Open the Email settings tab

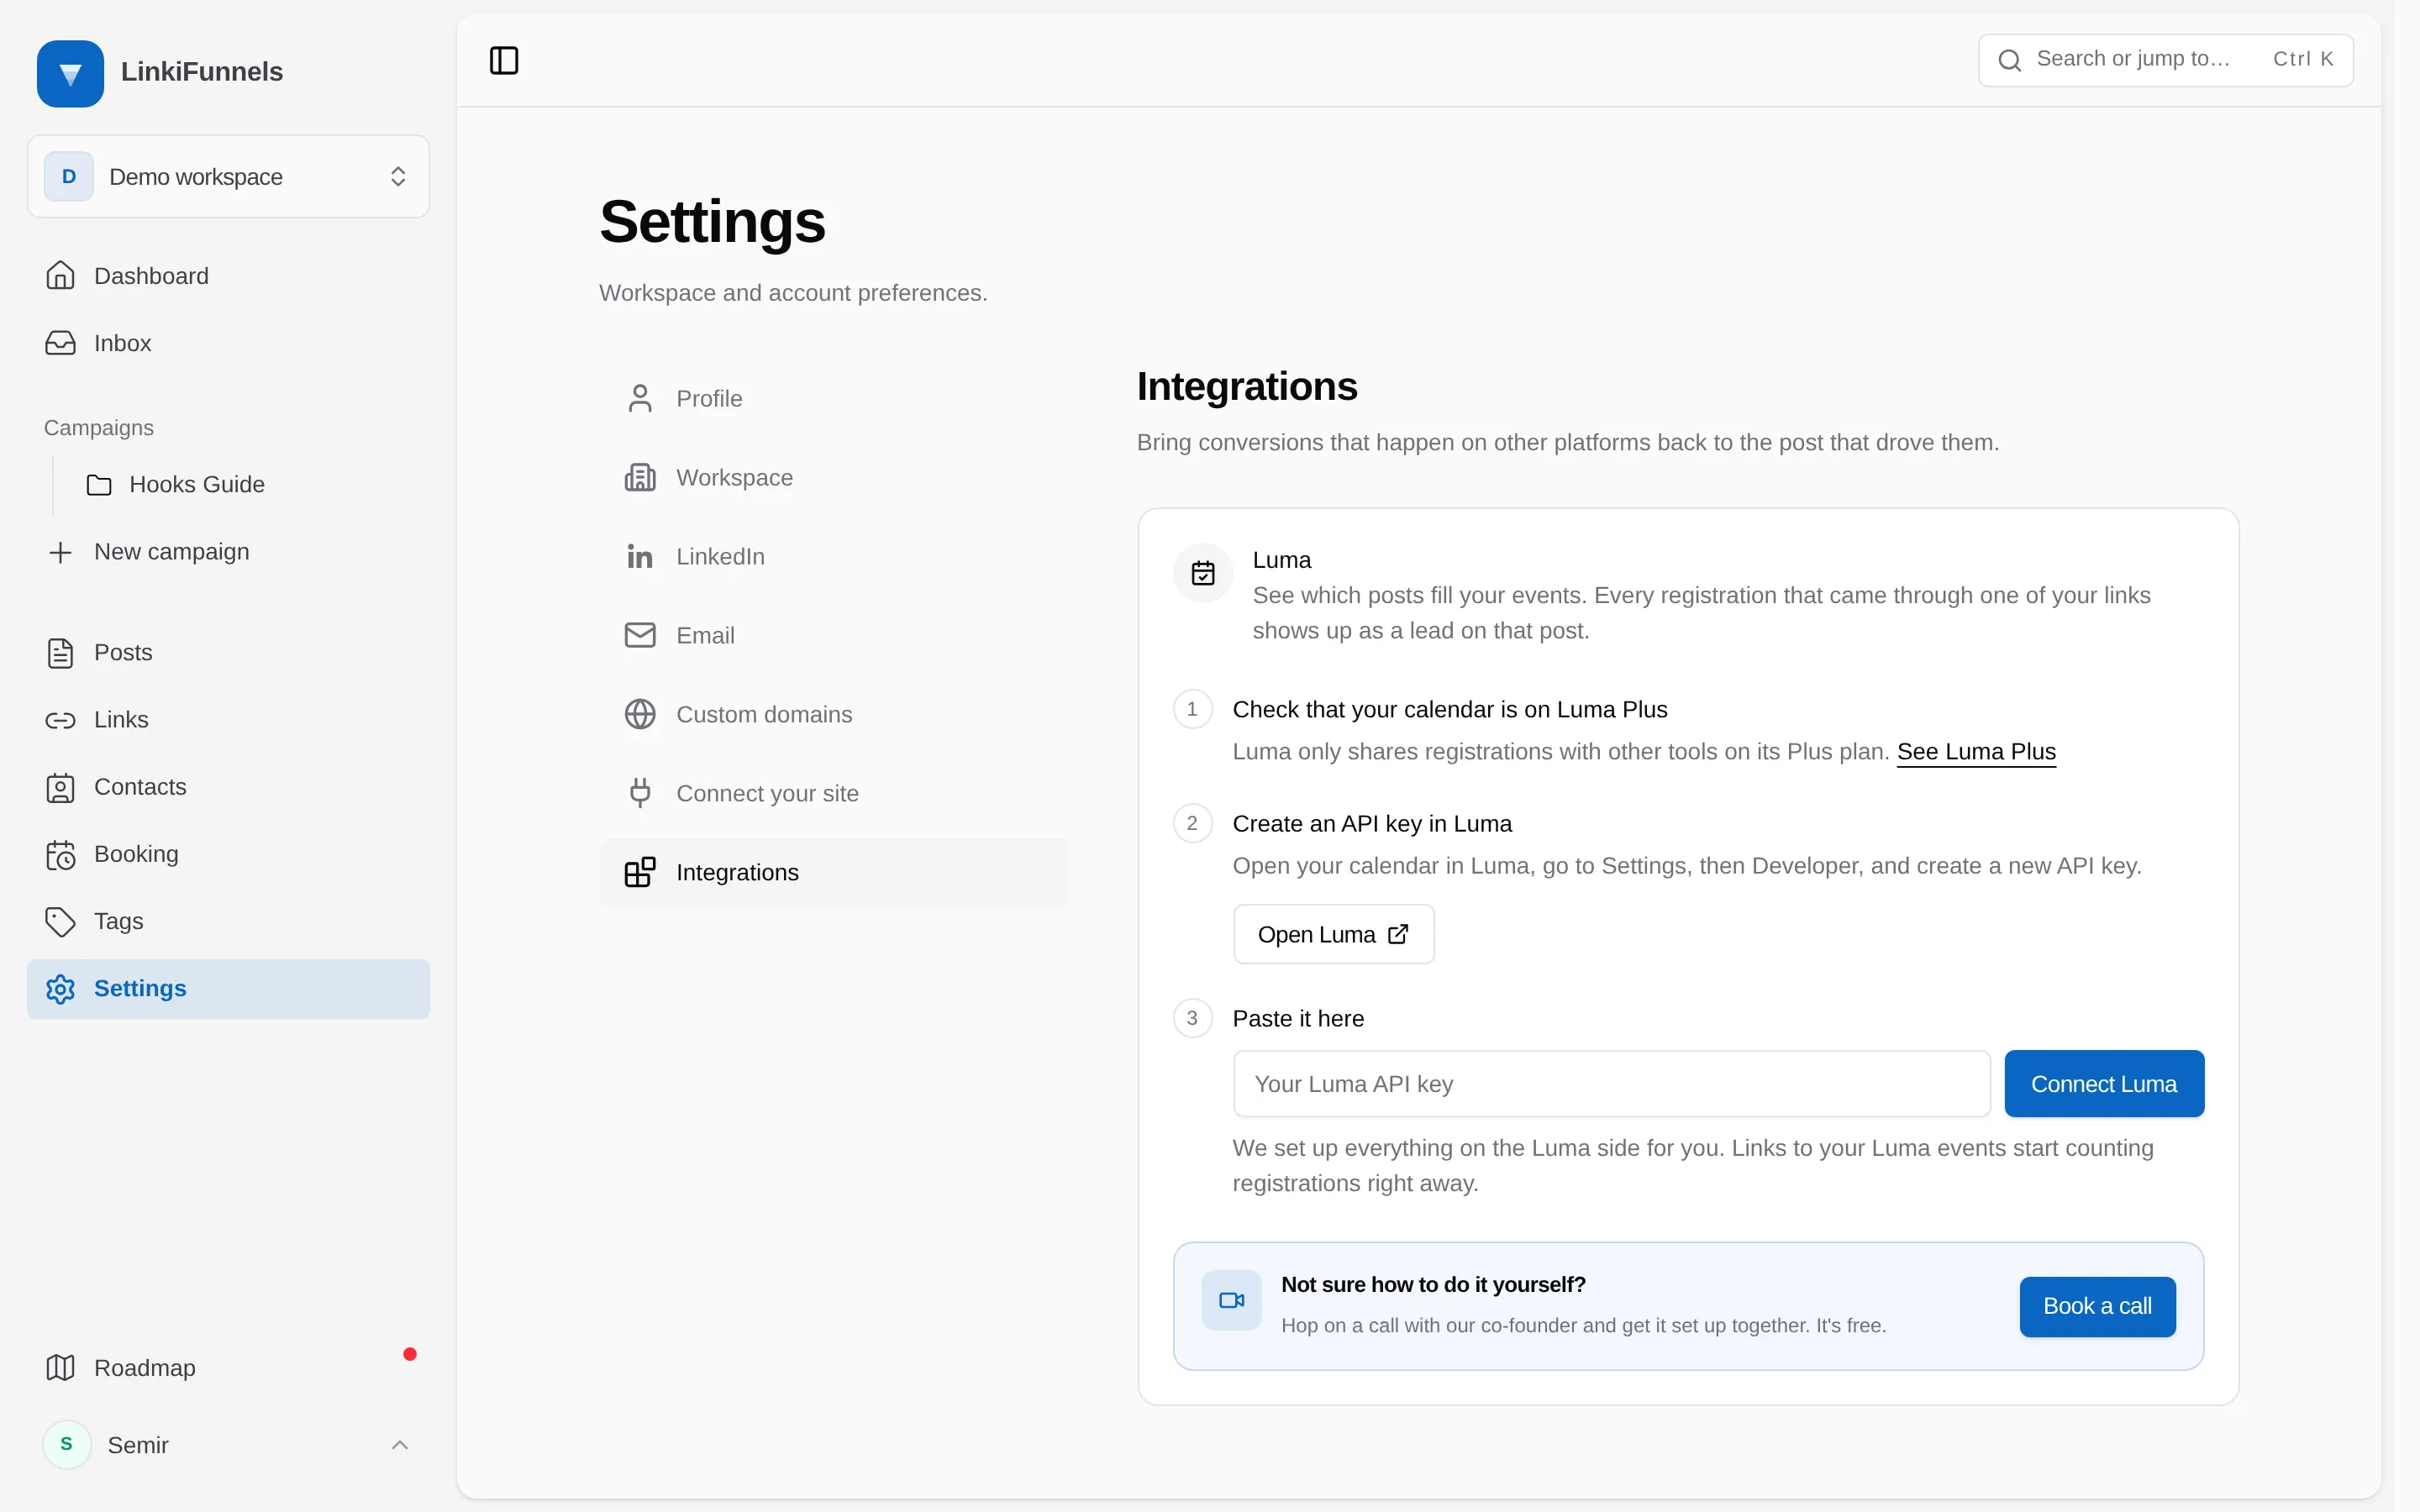835,635
